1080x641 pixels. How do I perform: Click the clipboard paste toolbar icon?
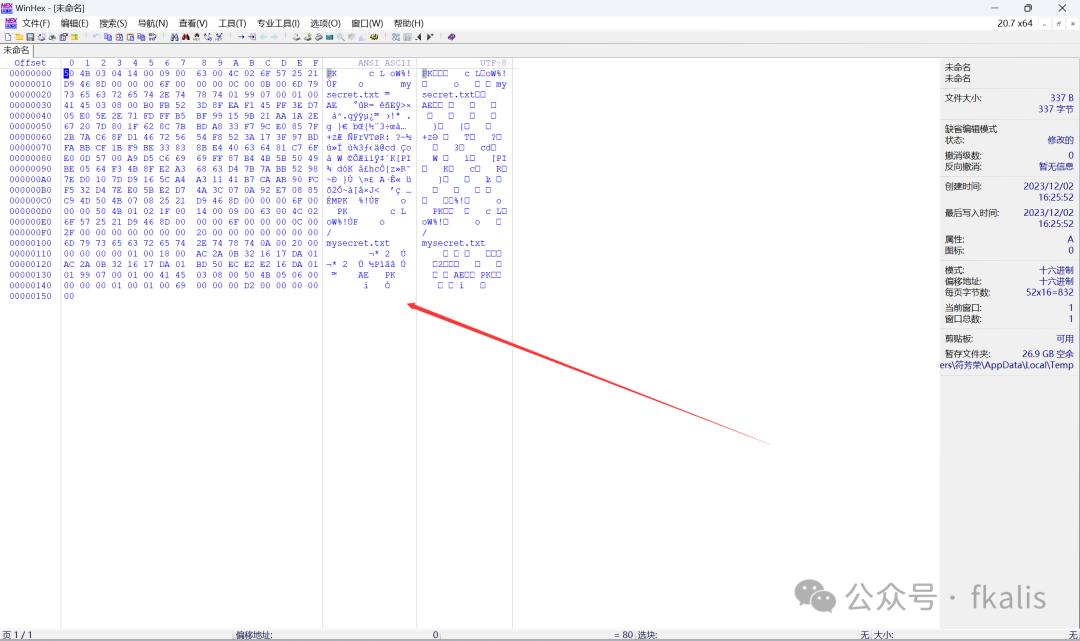130,37
